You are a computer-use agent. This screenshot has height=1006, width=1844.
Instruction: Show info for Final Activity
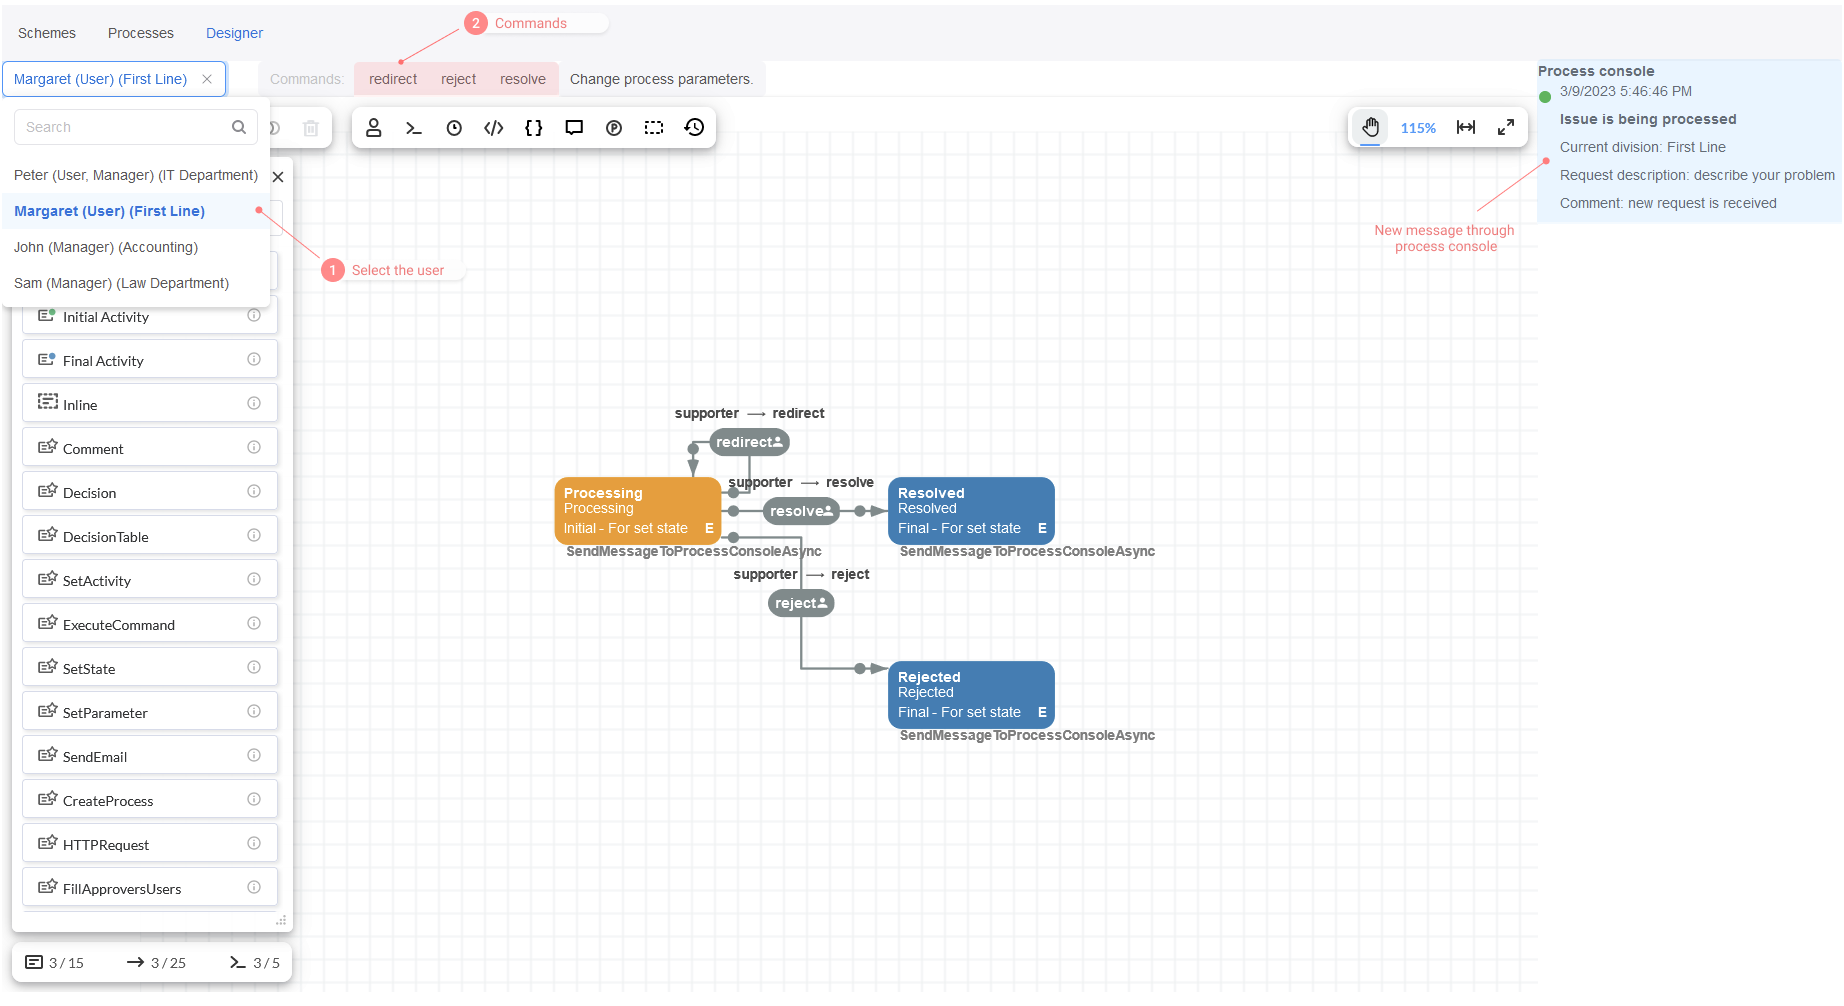(254, 359)
